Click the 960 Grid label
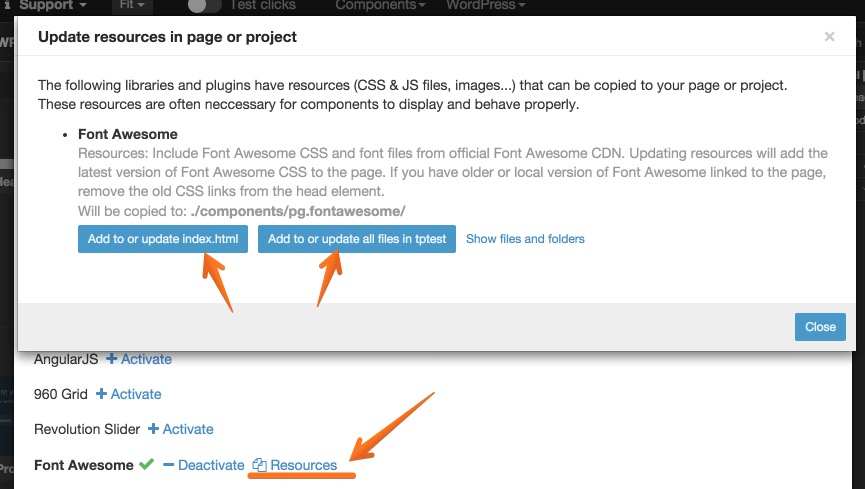 pos(61,394)
